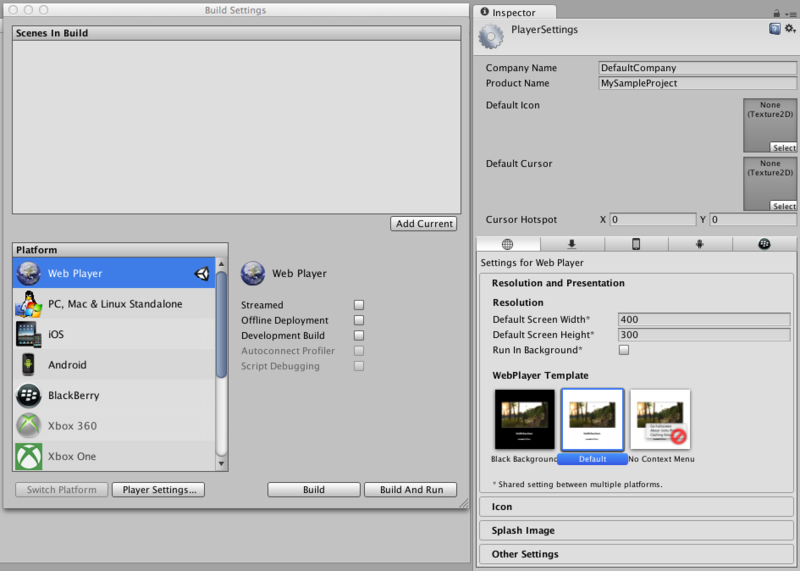Enable the Offline Deployment checkbox

tap(359, 320)
